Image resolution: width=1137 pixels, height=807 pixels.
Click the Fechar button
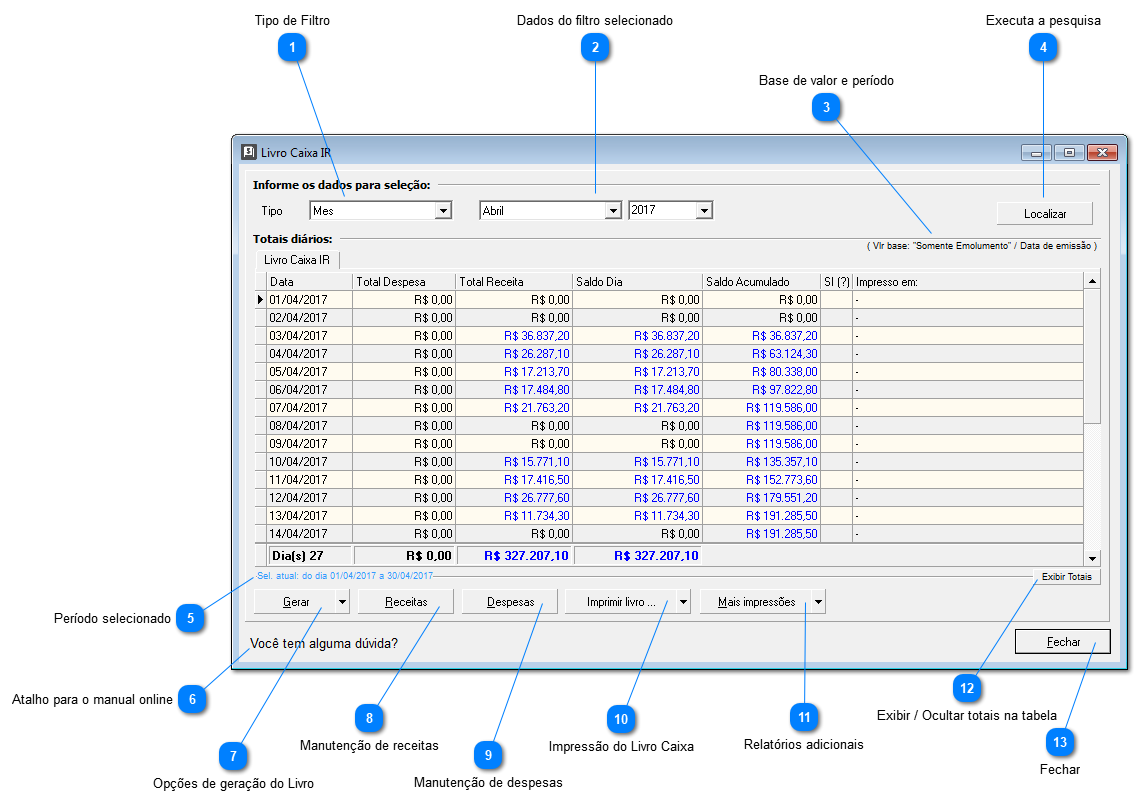pos(1063,642)
